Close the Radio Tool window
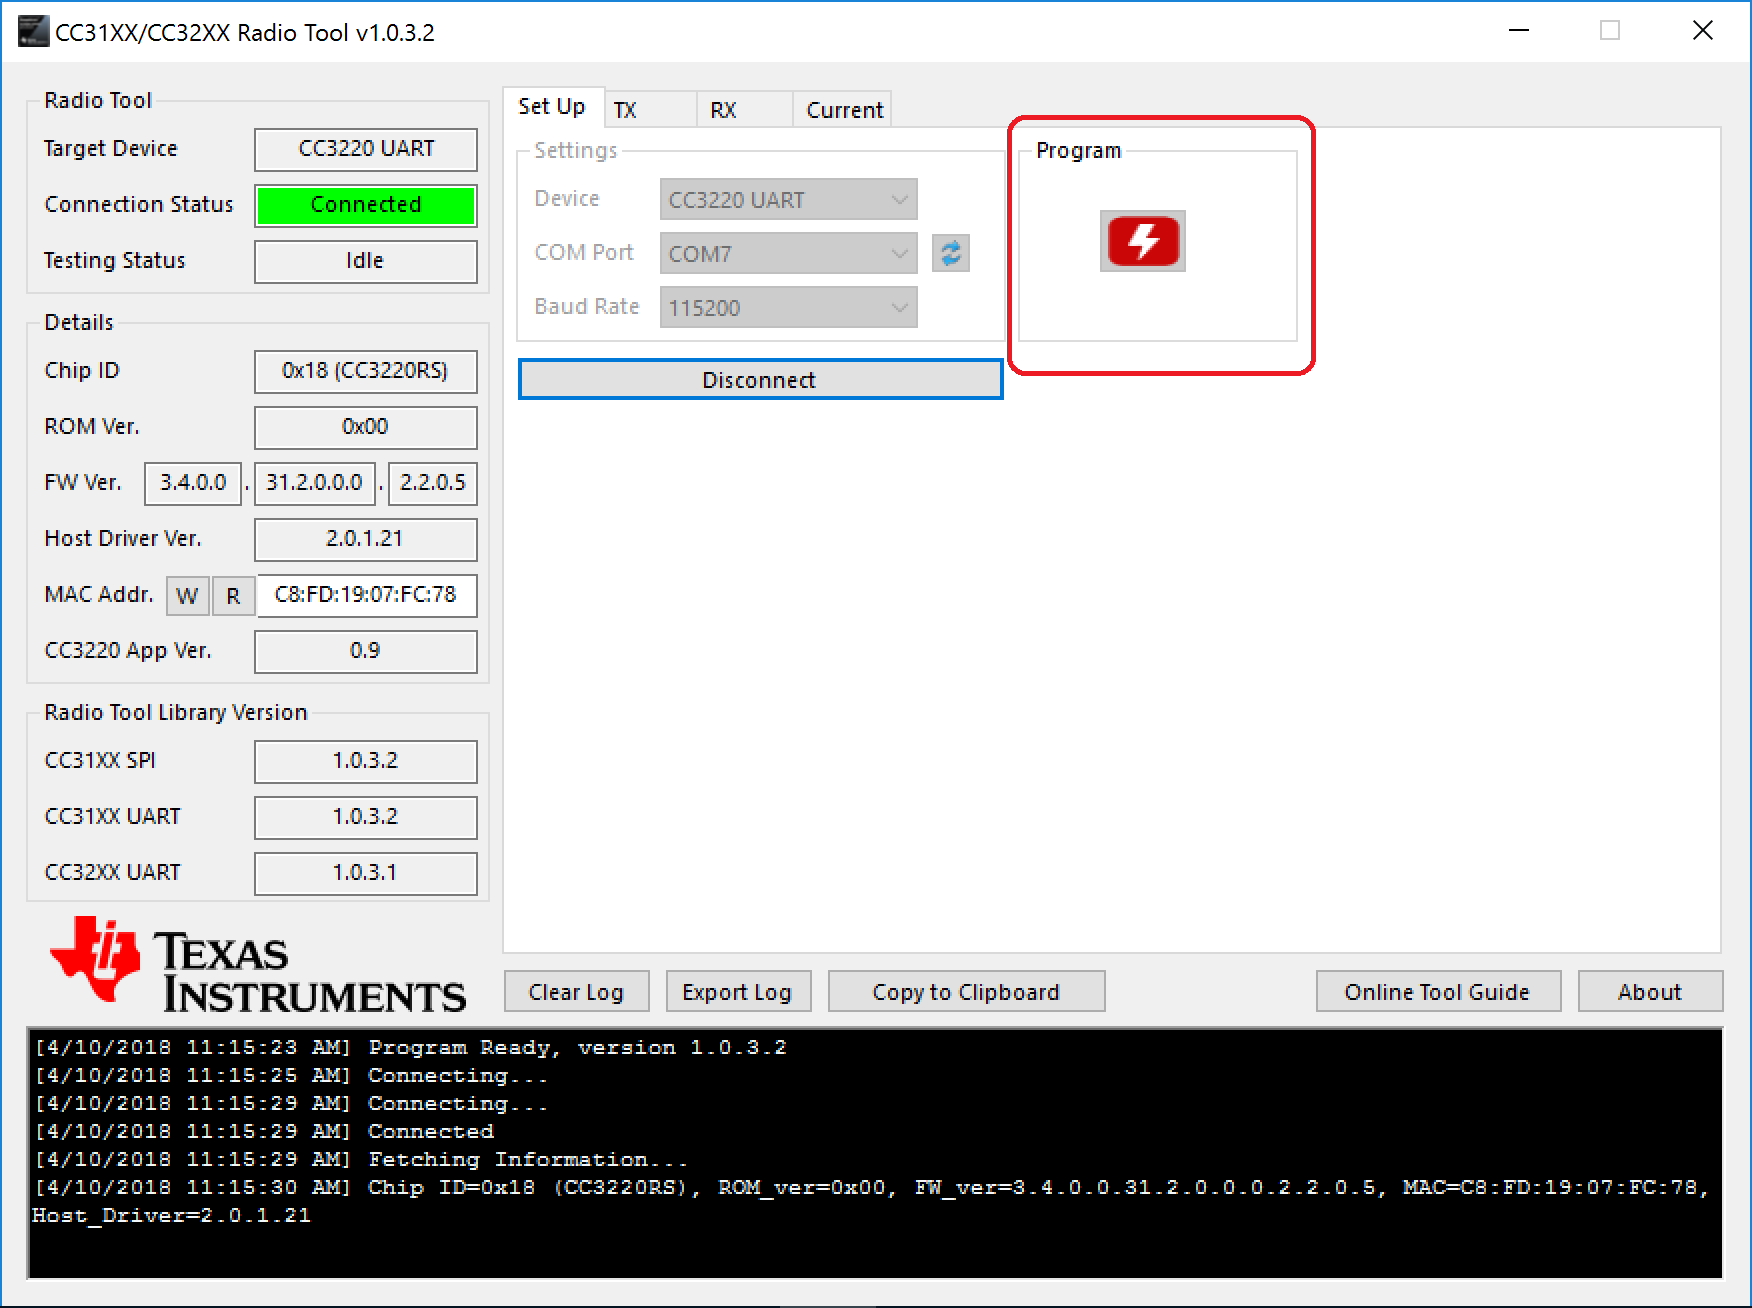 click(1703, 31)
